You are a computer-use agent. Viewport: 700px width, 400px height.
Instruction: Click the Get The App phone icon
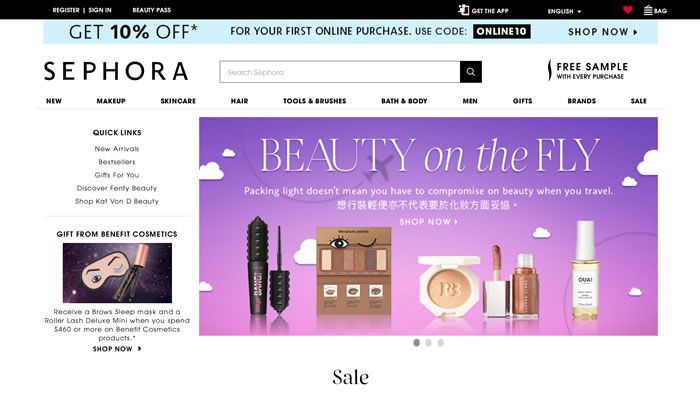pyautogui.click(x=463, y=10)
